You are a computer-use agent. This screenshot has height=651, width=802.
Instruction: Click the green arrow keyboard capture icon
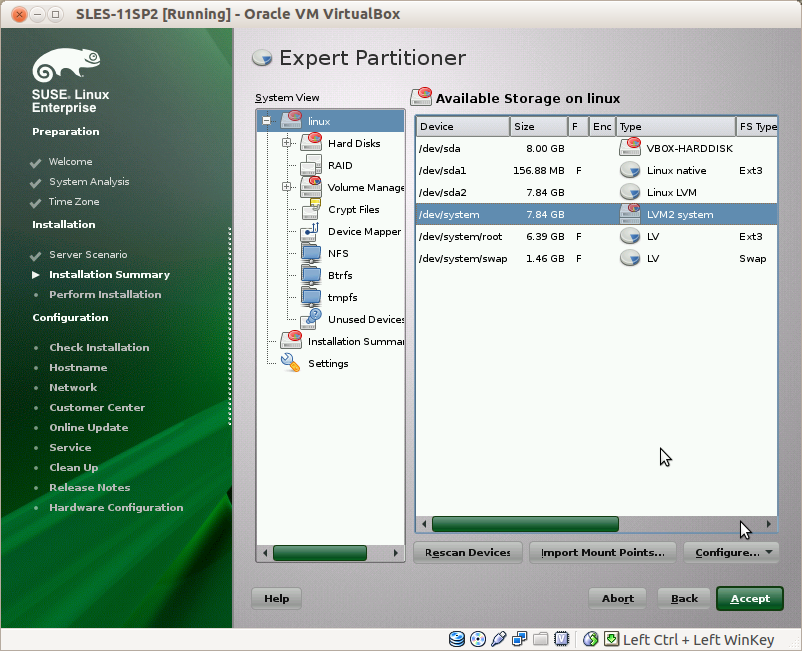611,639
